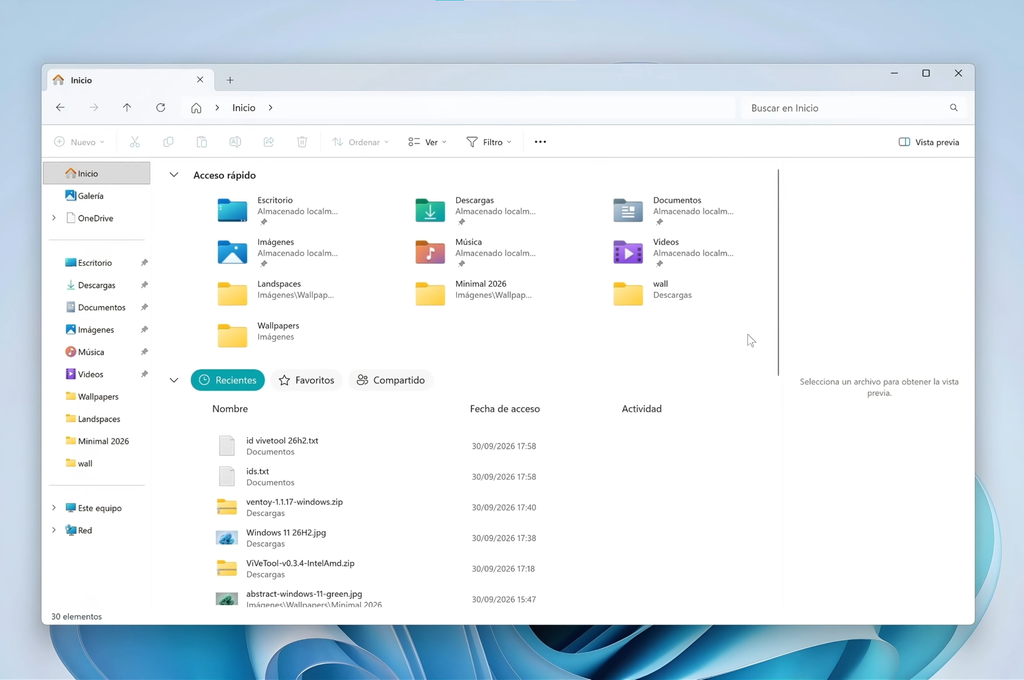Switch to the Recientes tab
The image size is (1024, 680).
point(227,380)
